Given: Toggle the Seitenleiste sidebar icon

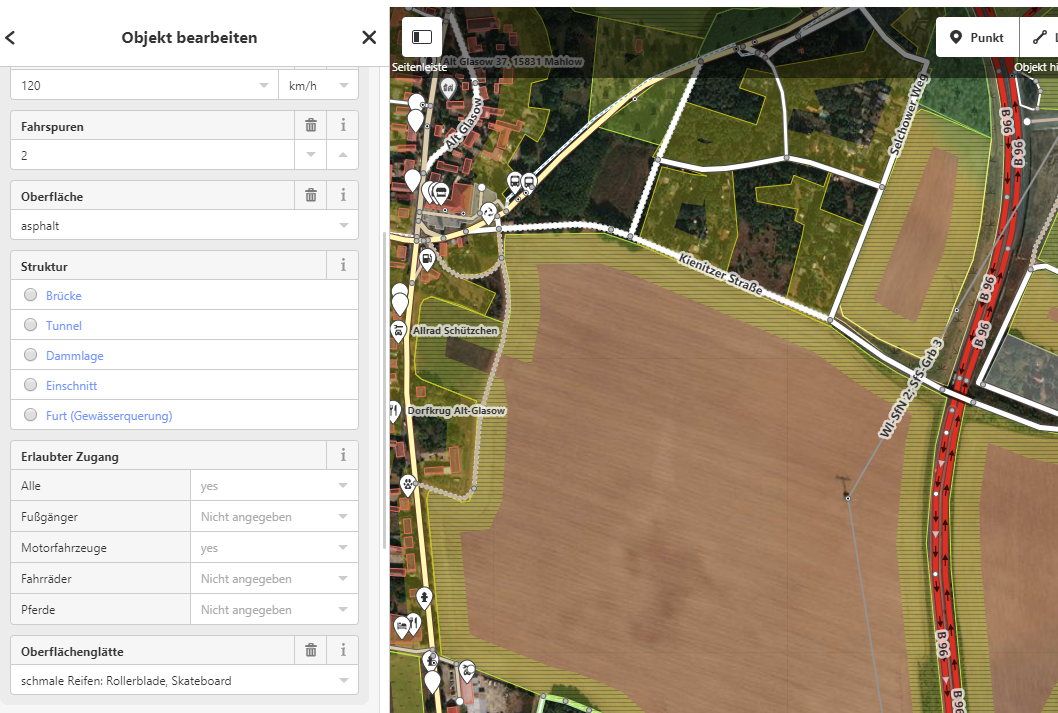Looking at the screenshot, I should click(x=422, y=37).
